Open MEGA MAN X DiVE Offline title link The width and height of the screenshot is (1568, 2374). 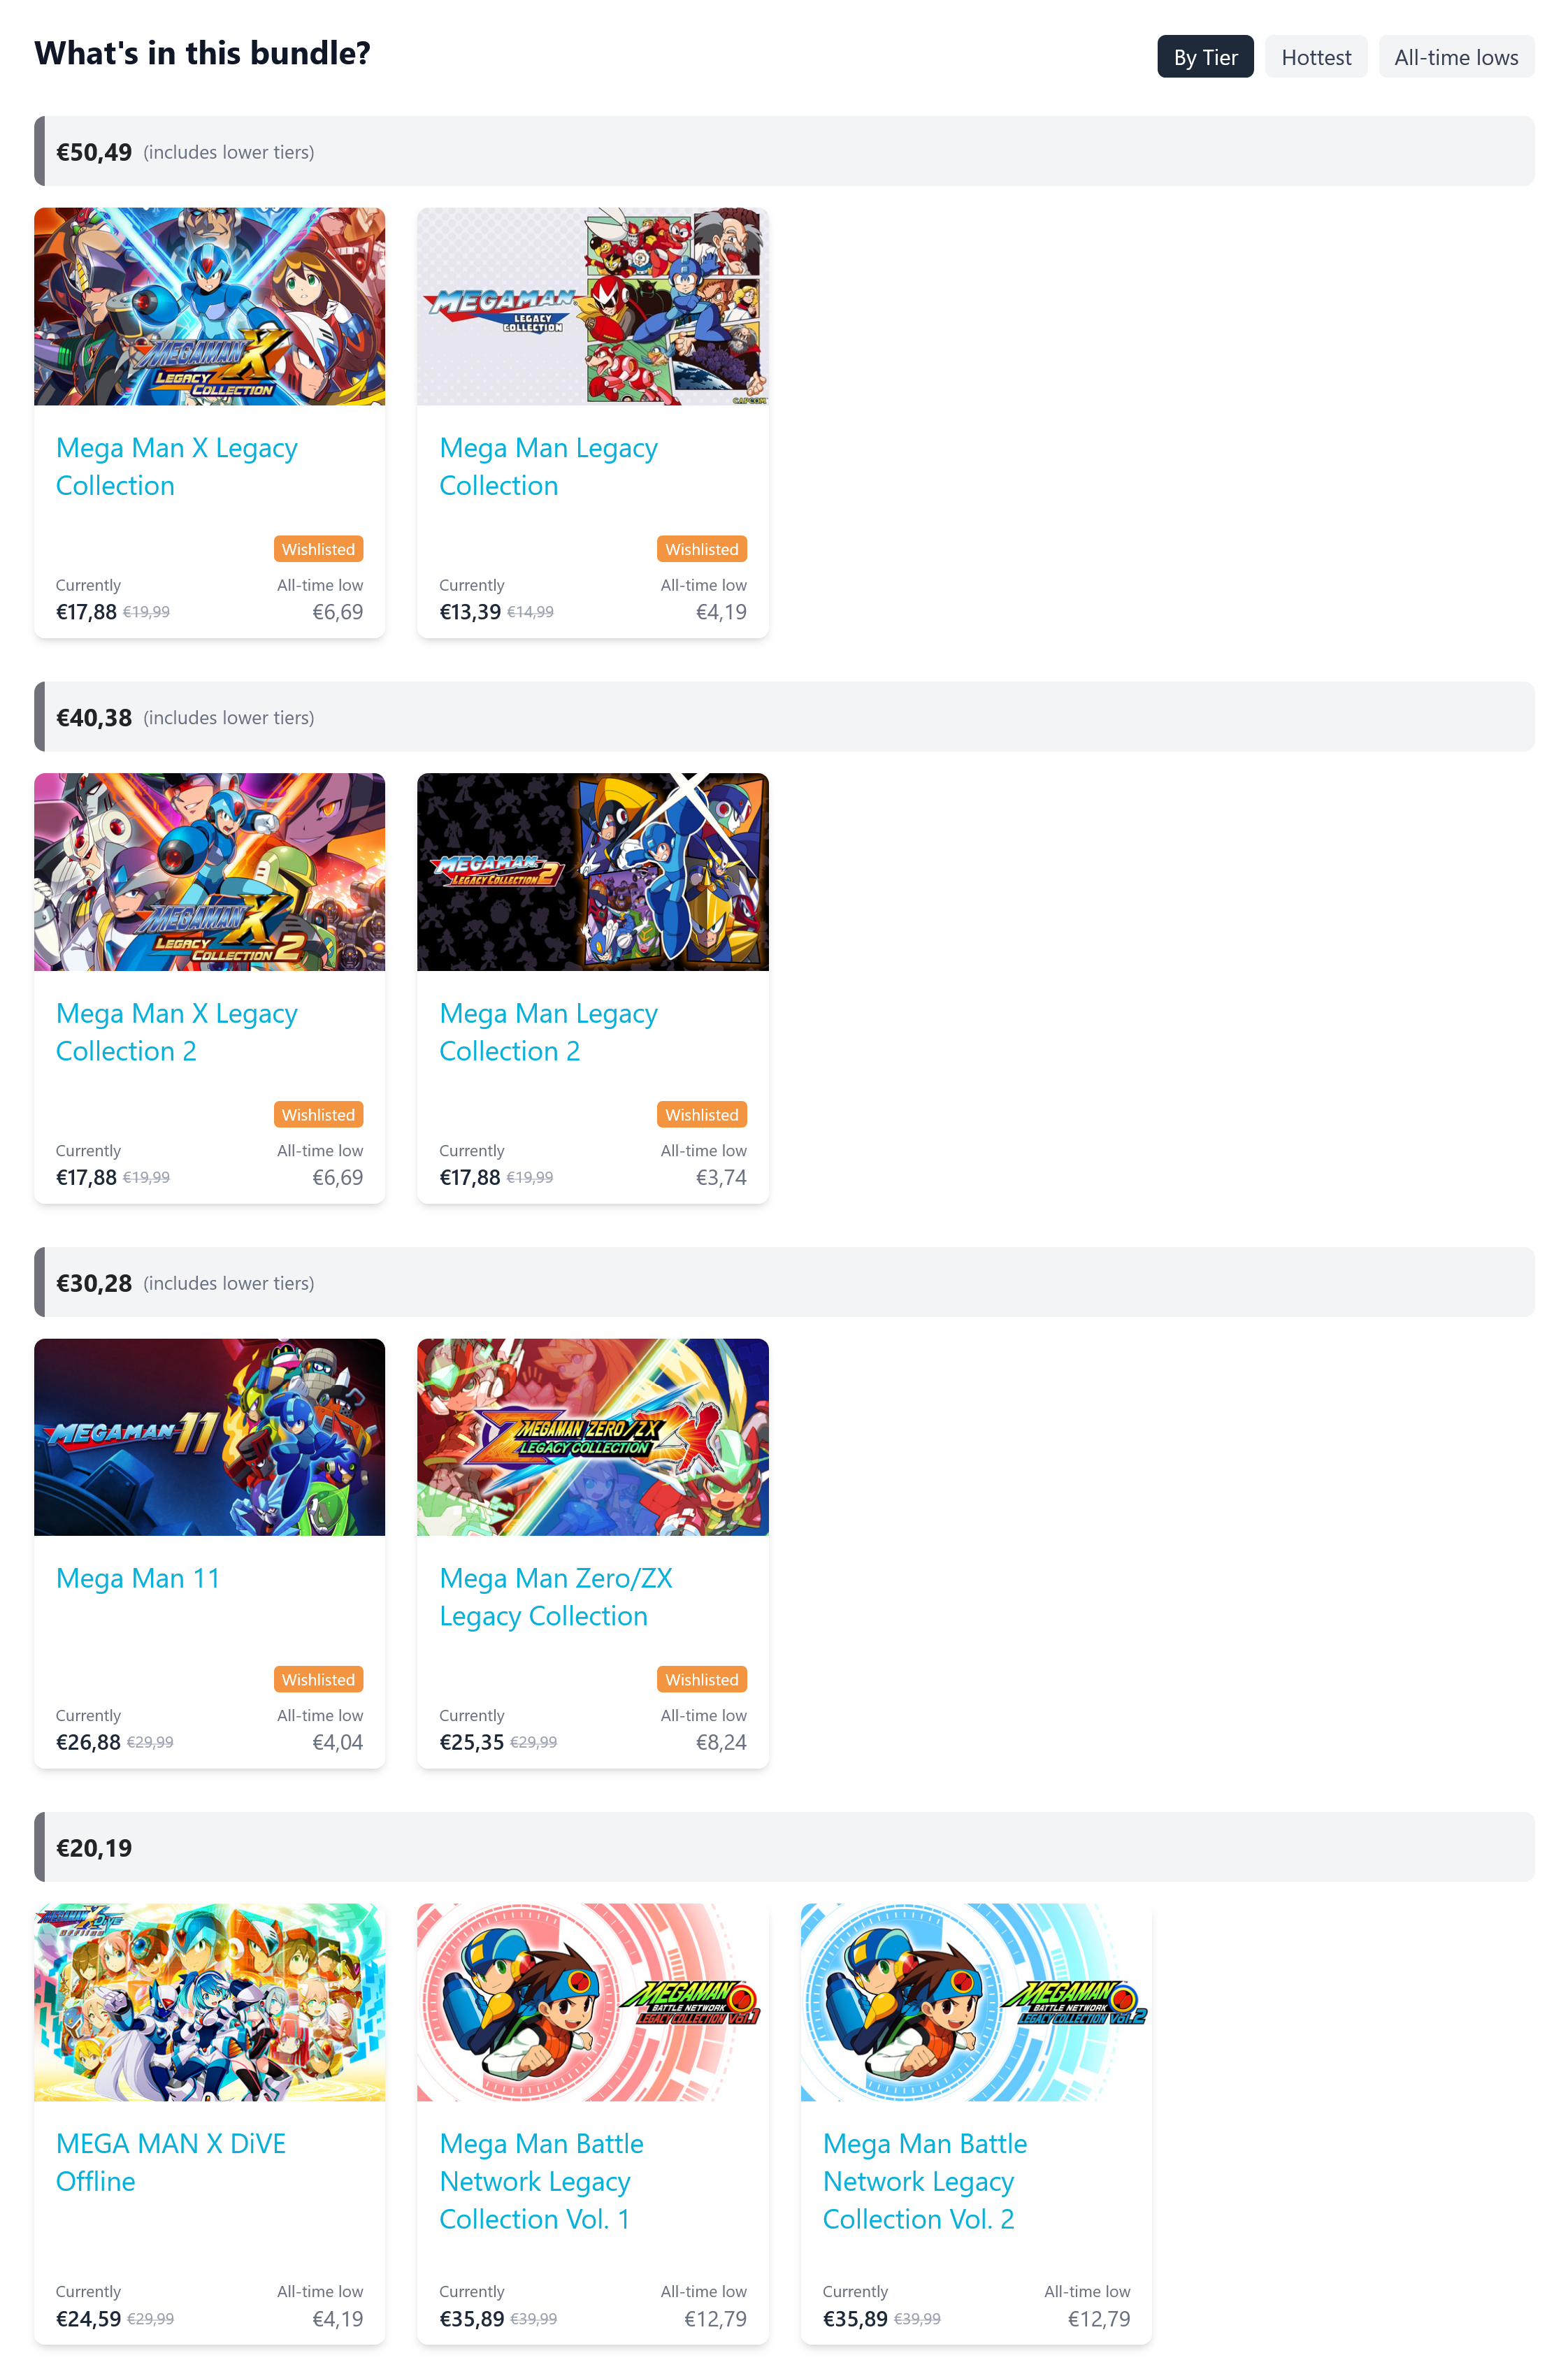point(171,2162)
